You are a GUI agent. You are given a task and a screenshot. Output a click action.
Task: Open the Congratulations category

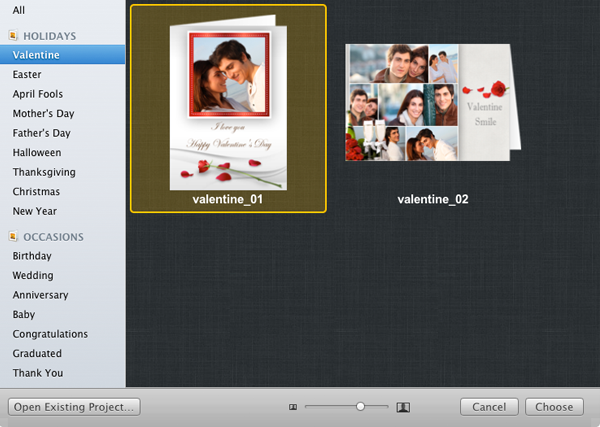coord(50,334)
